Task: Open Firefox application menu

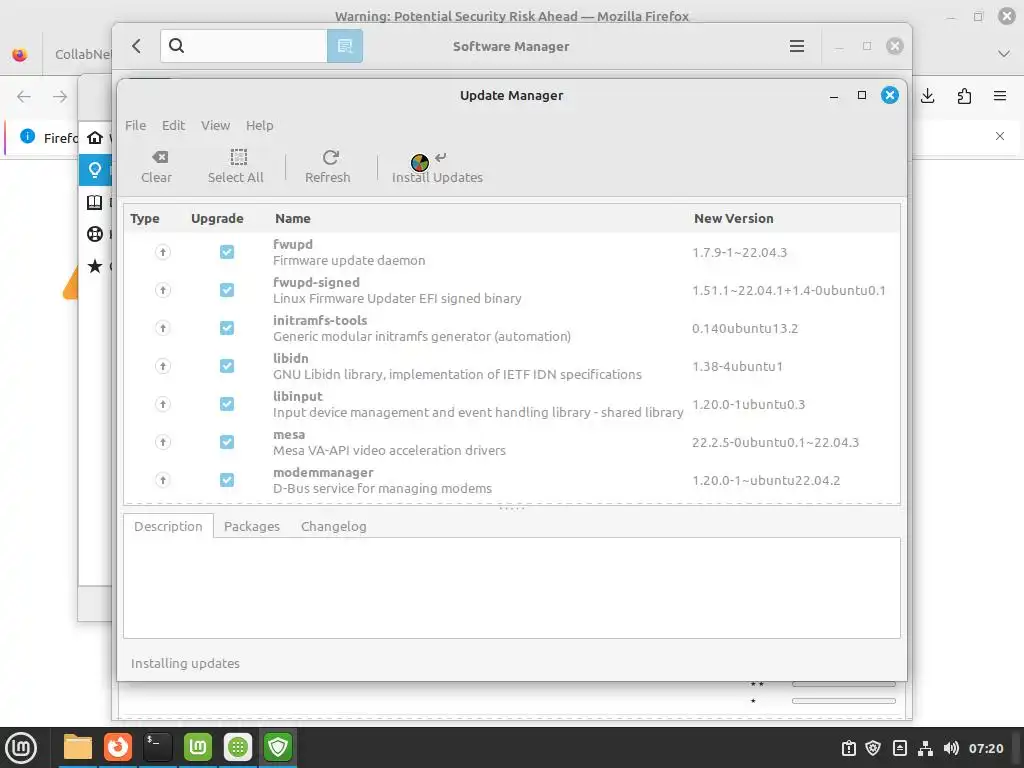Action: 1000,96
